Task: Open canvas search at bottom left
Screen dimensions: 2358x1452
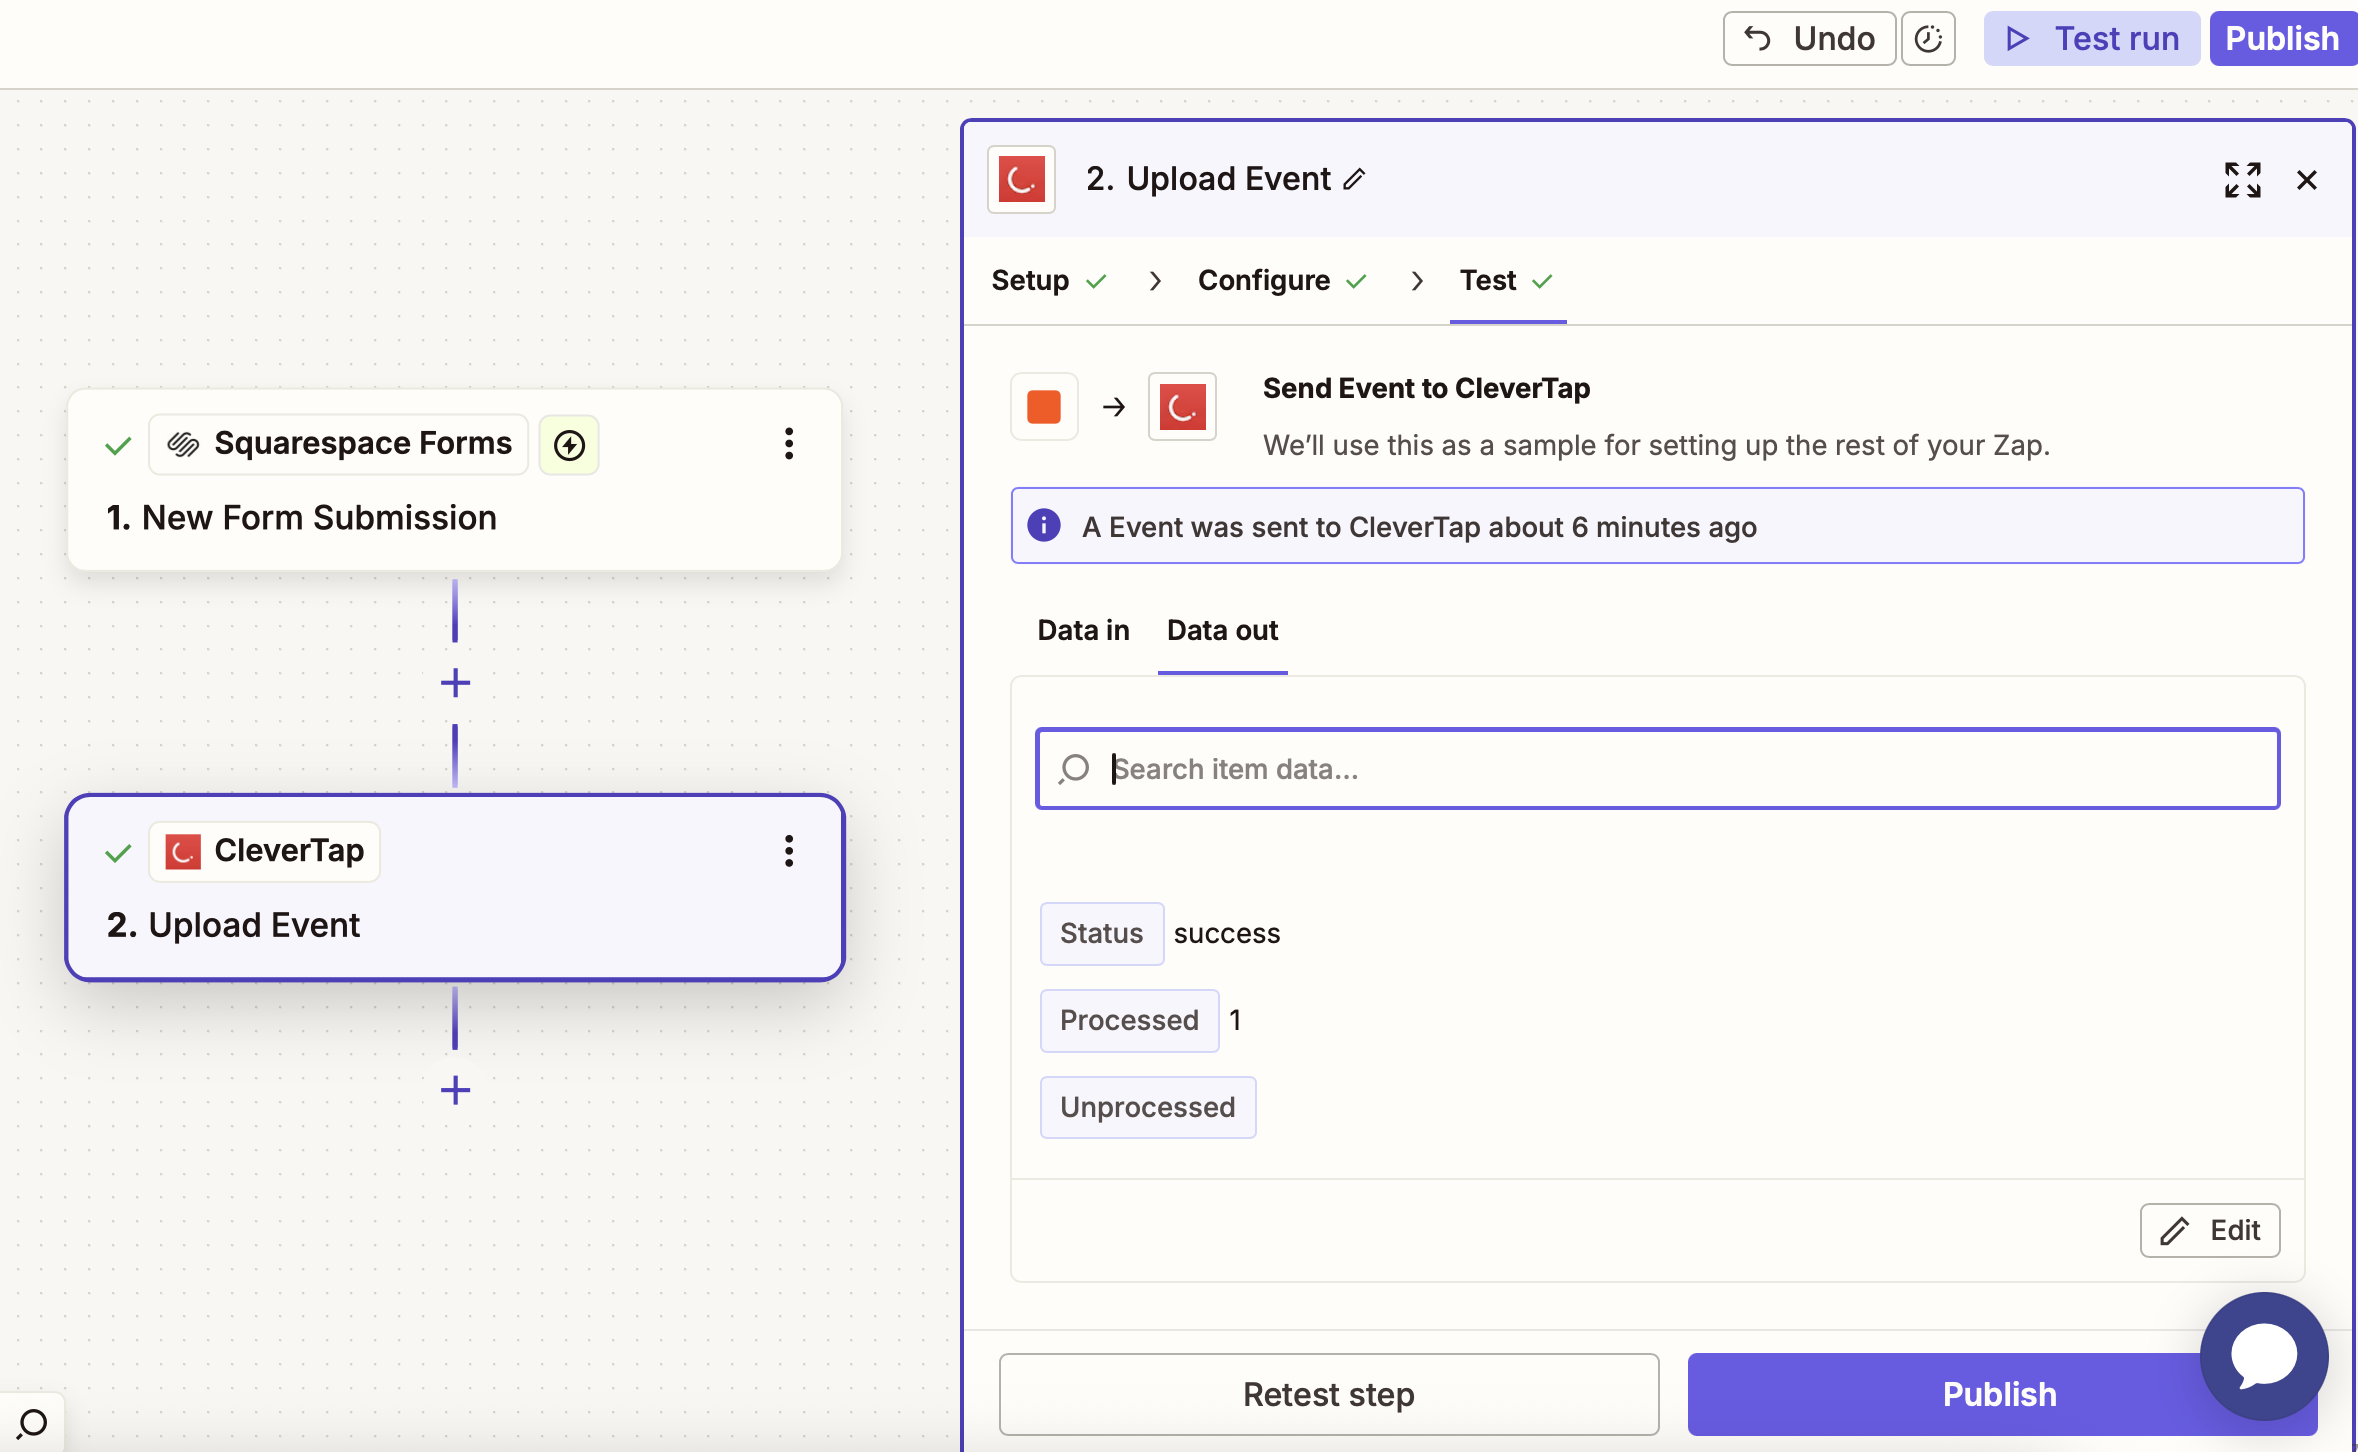Action: (x=32, y=1422)
